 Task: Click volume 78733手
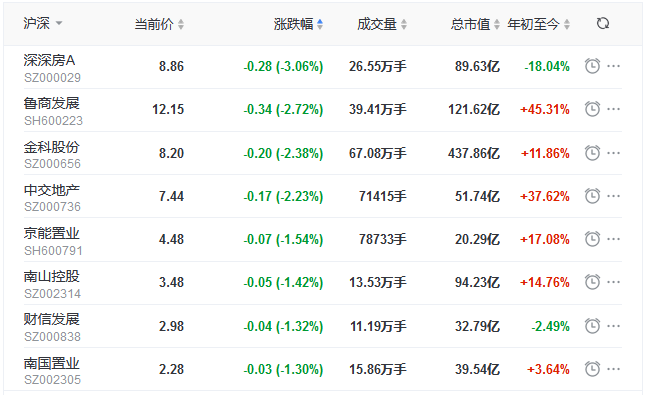click(x=383, y=239)
